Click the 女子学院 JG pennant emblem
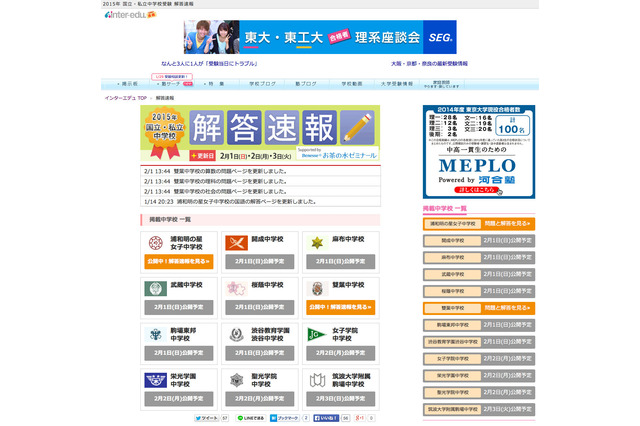640x426 pixels. 316,335
